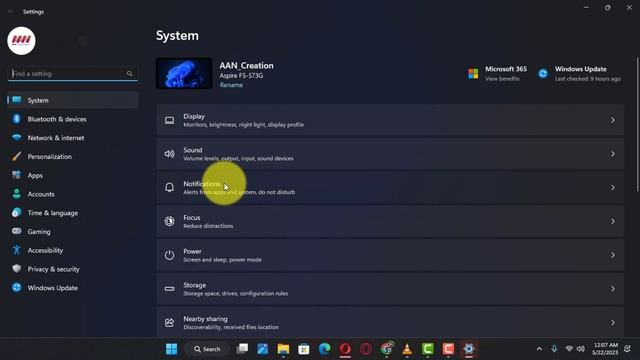This screenshot has width=640, height=360.
Task: Click the notification center icon in tray
Action: pos(628,349)
